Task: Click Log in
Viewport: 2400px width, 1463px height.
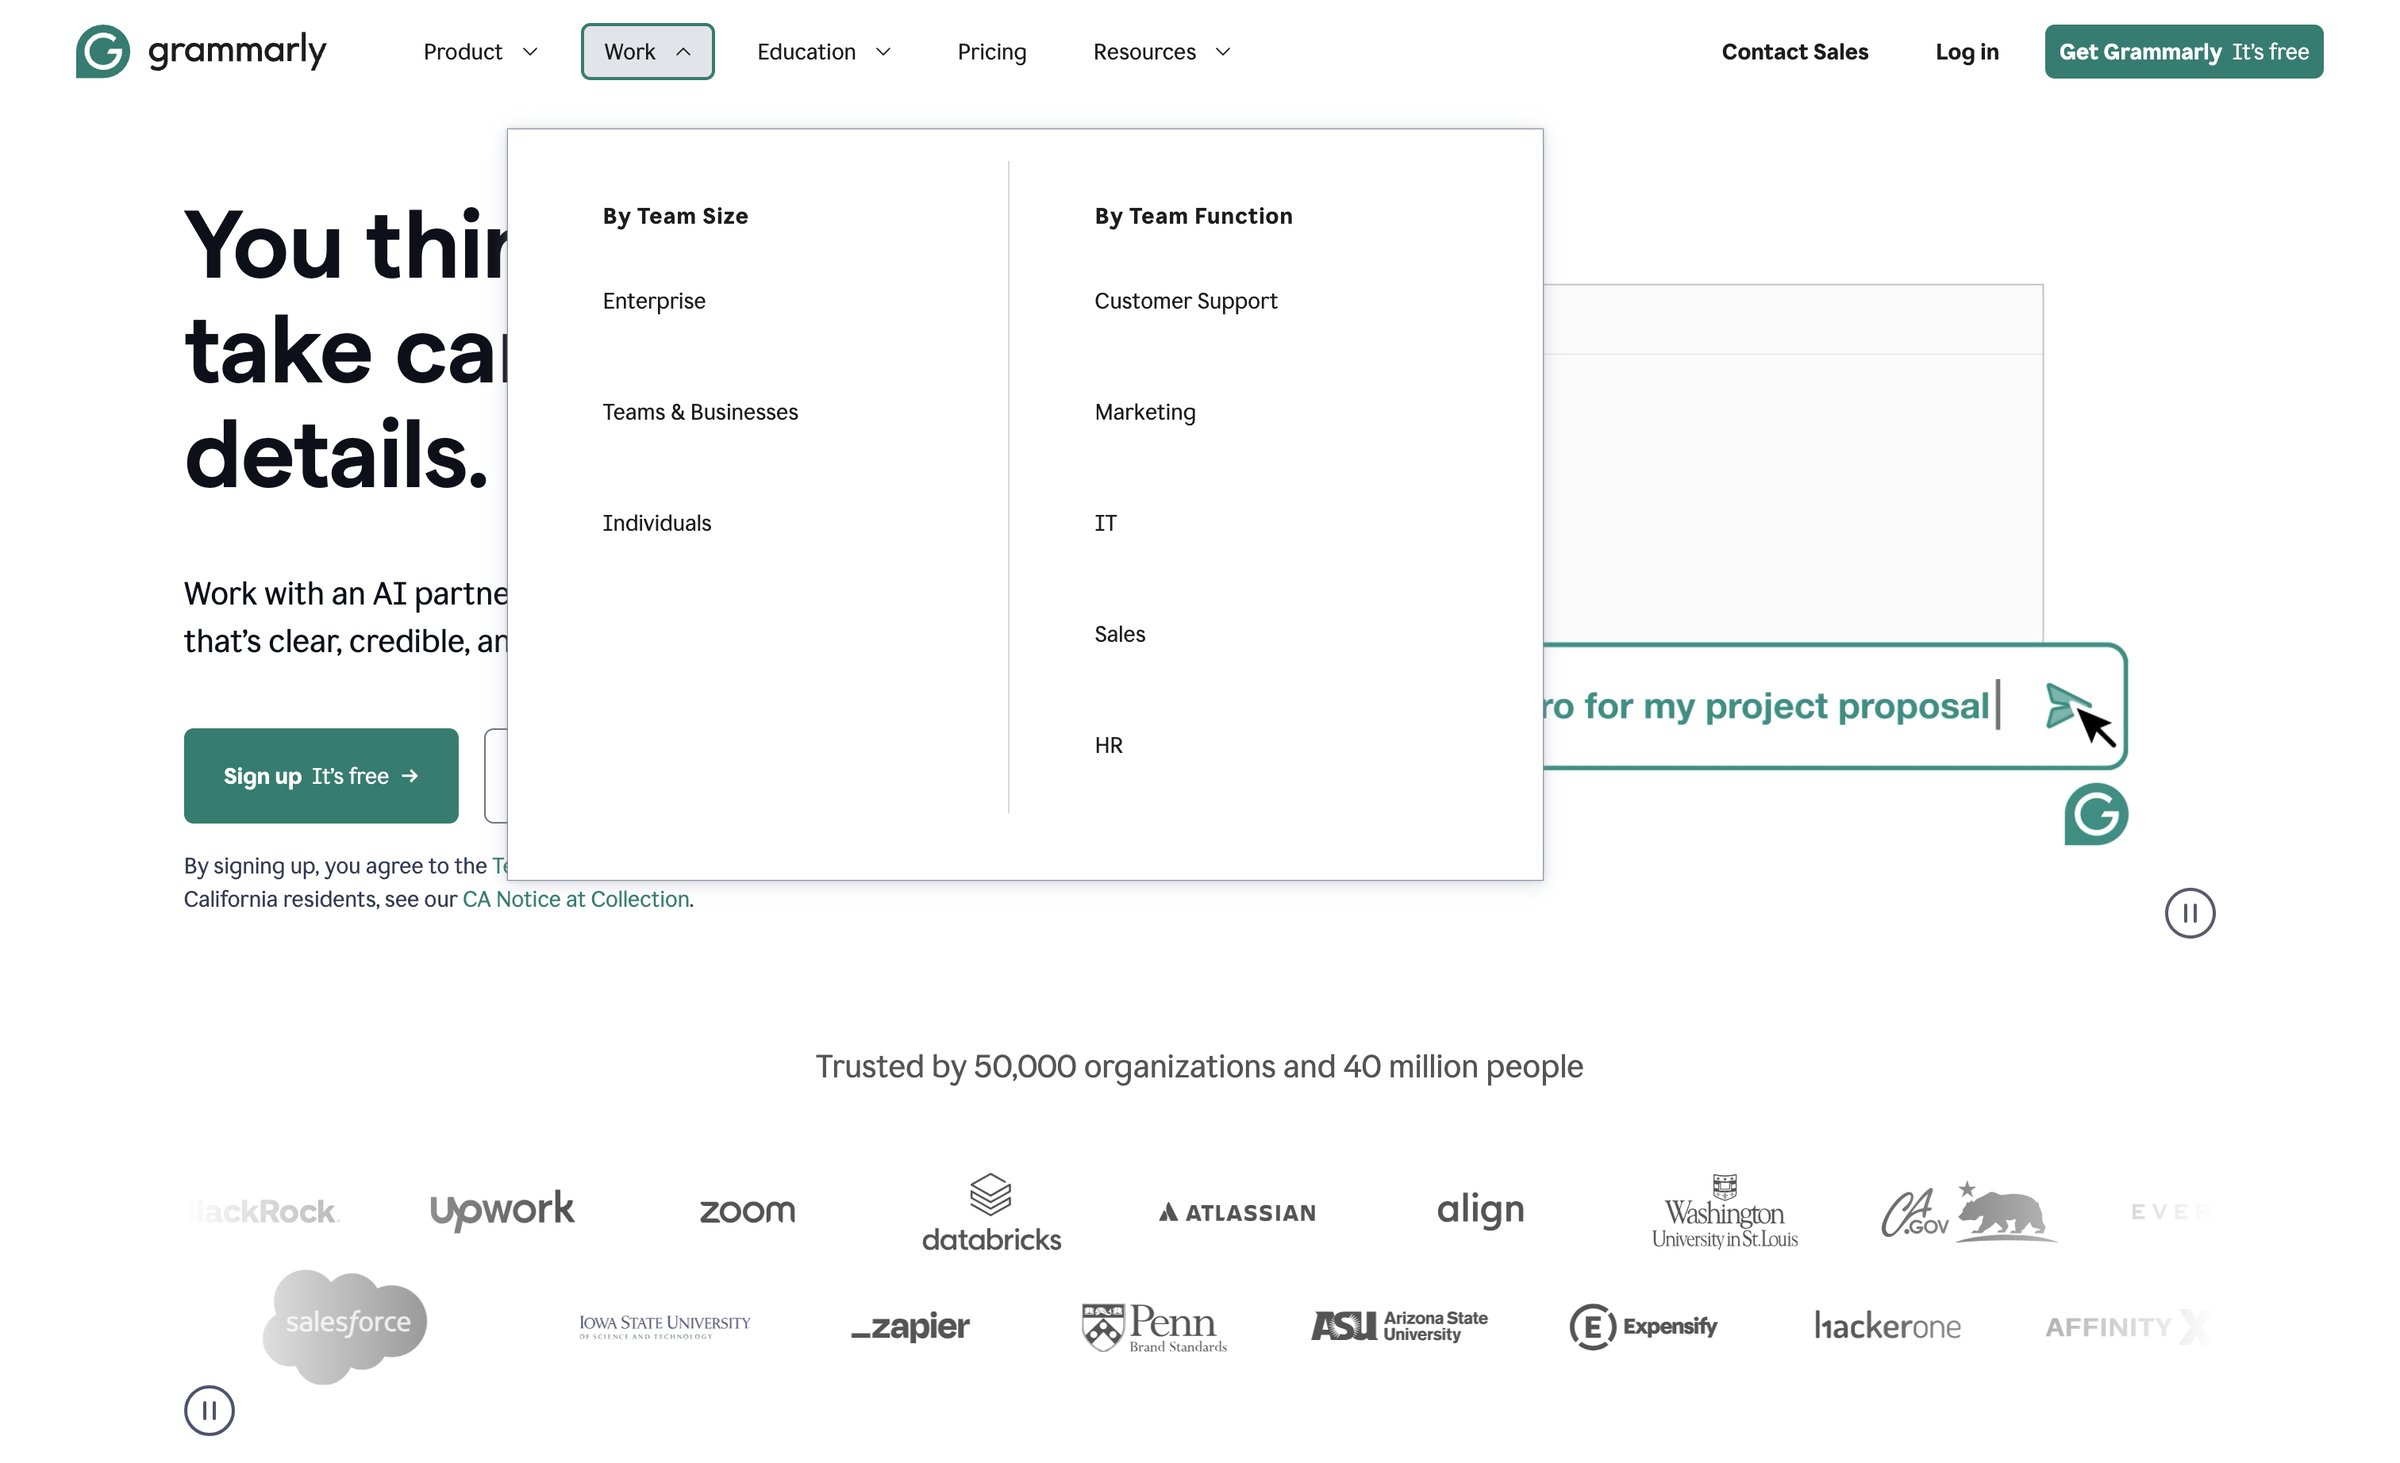Action: (x=1966, y=52)
